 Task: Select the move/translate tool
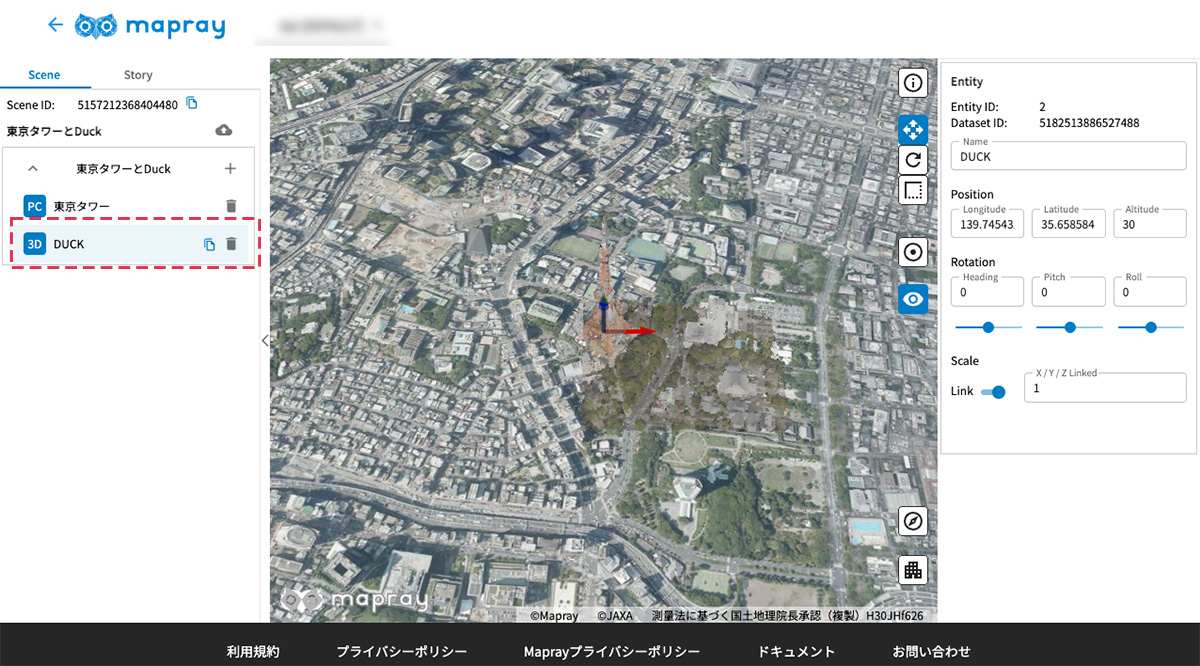click(912, 130)
